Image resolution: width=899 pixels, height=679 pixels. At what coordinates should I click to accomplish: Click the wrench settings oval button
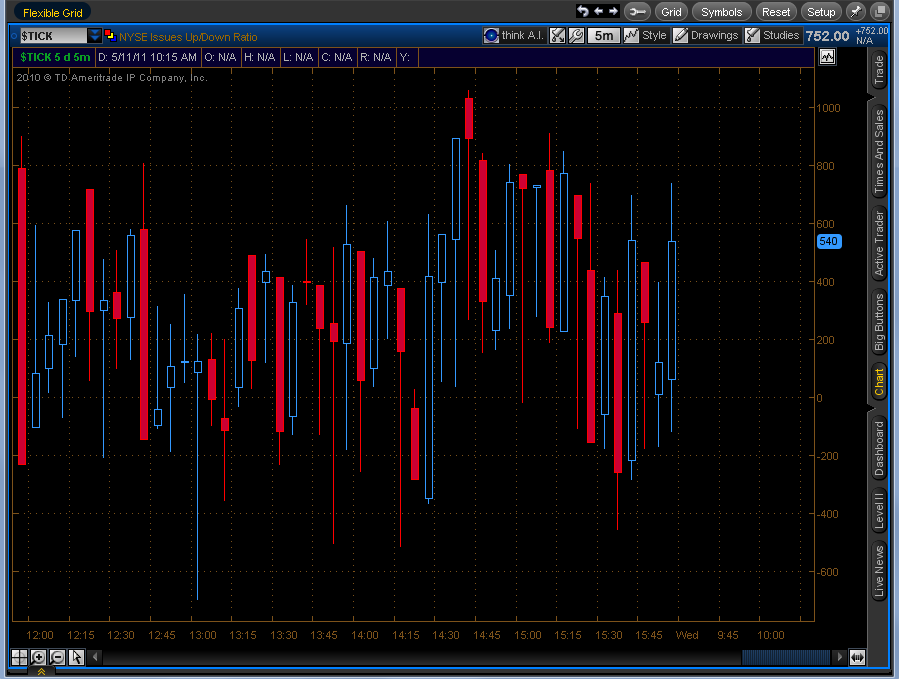(x=636, y=11)
